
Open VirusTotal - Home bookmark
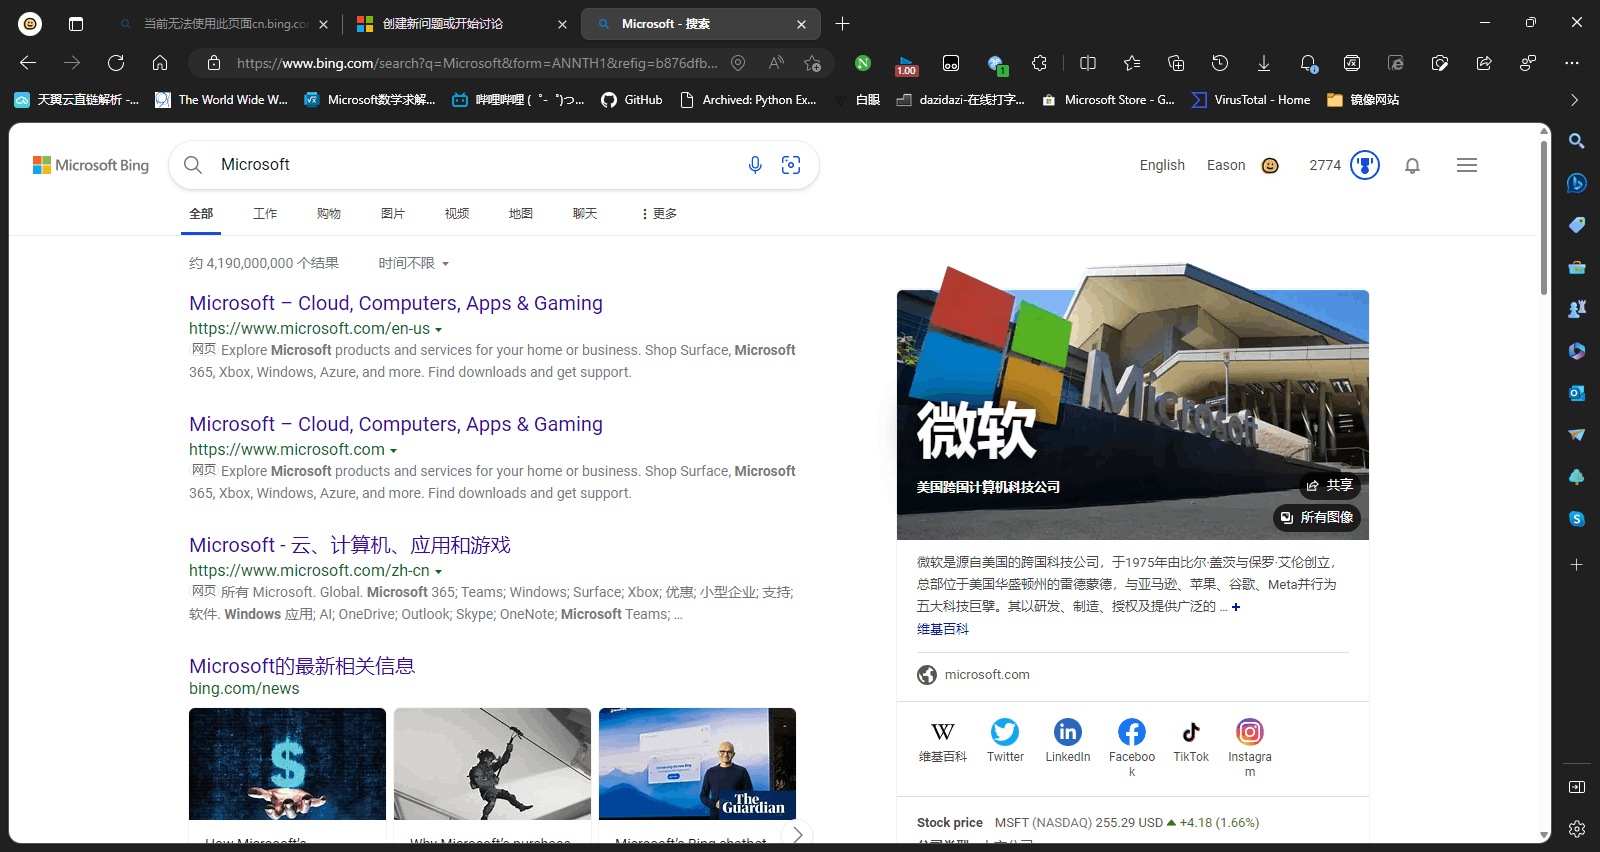coord(1251,100)
